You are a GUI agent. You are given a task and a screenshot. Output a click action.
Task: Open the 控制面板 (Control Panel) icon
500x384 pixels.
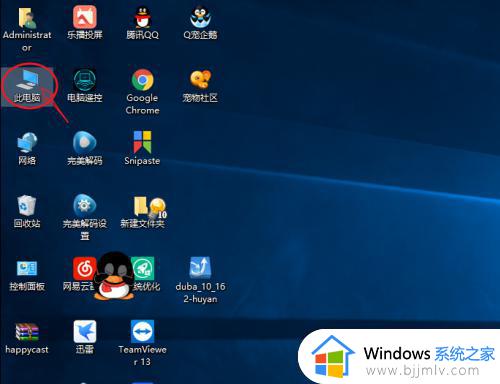(x=27, y=269)
